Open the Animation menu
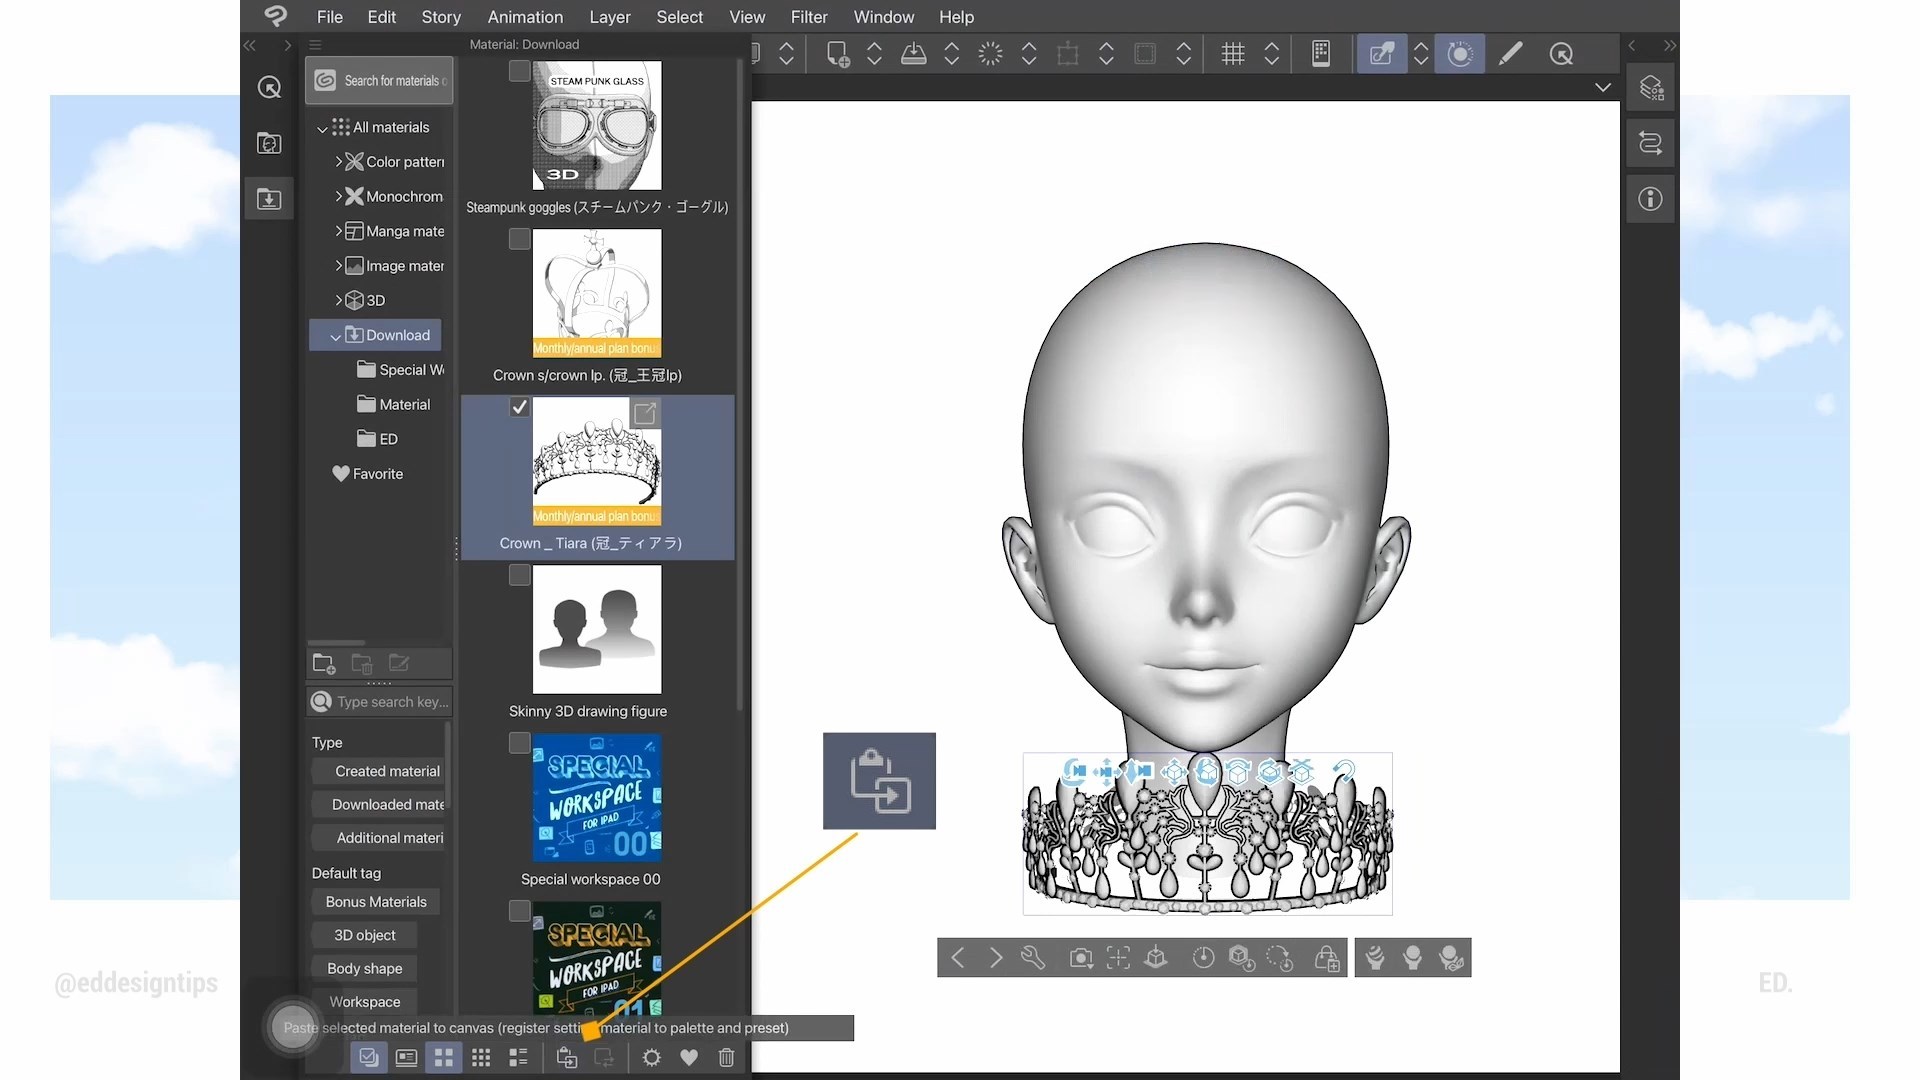 point(525,17)
